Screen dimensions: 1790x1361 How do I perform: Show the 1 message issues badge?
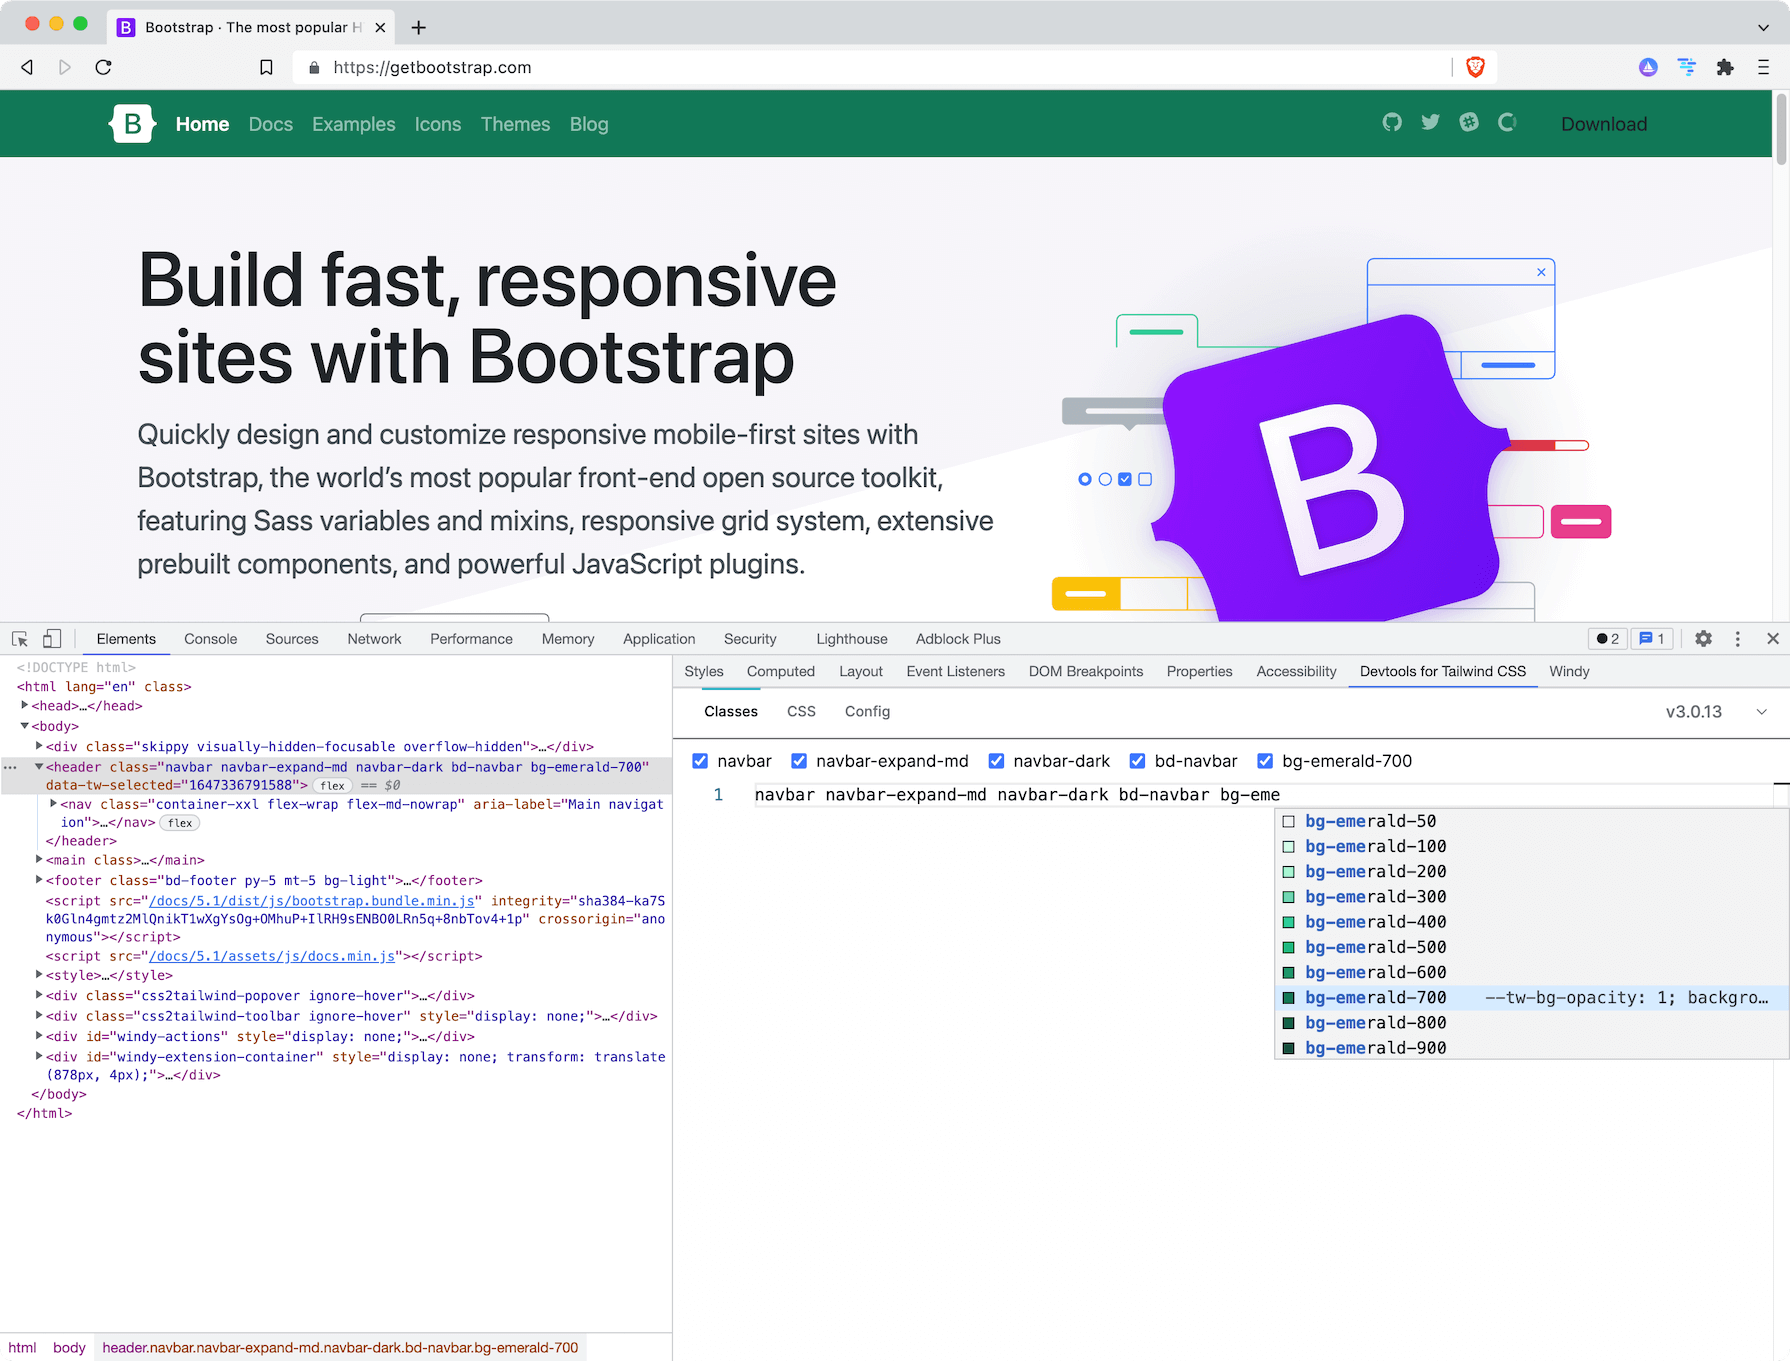(x=1652, y=639)
